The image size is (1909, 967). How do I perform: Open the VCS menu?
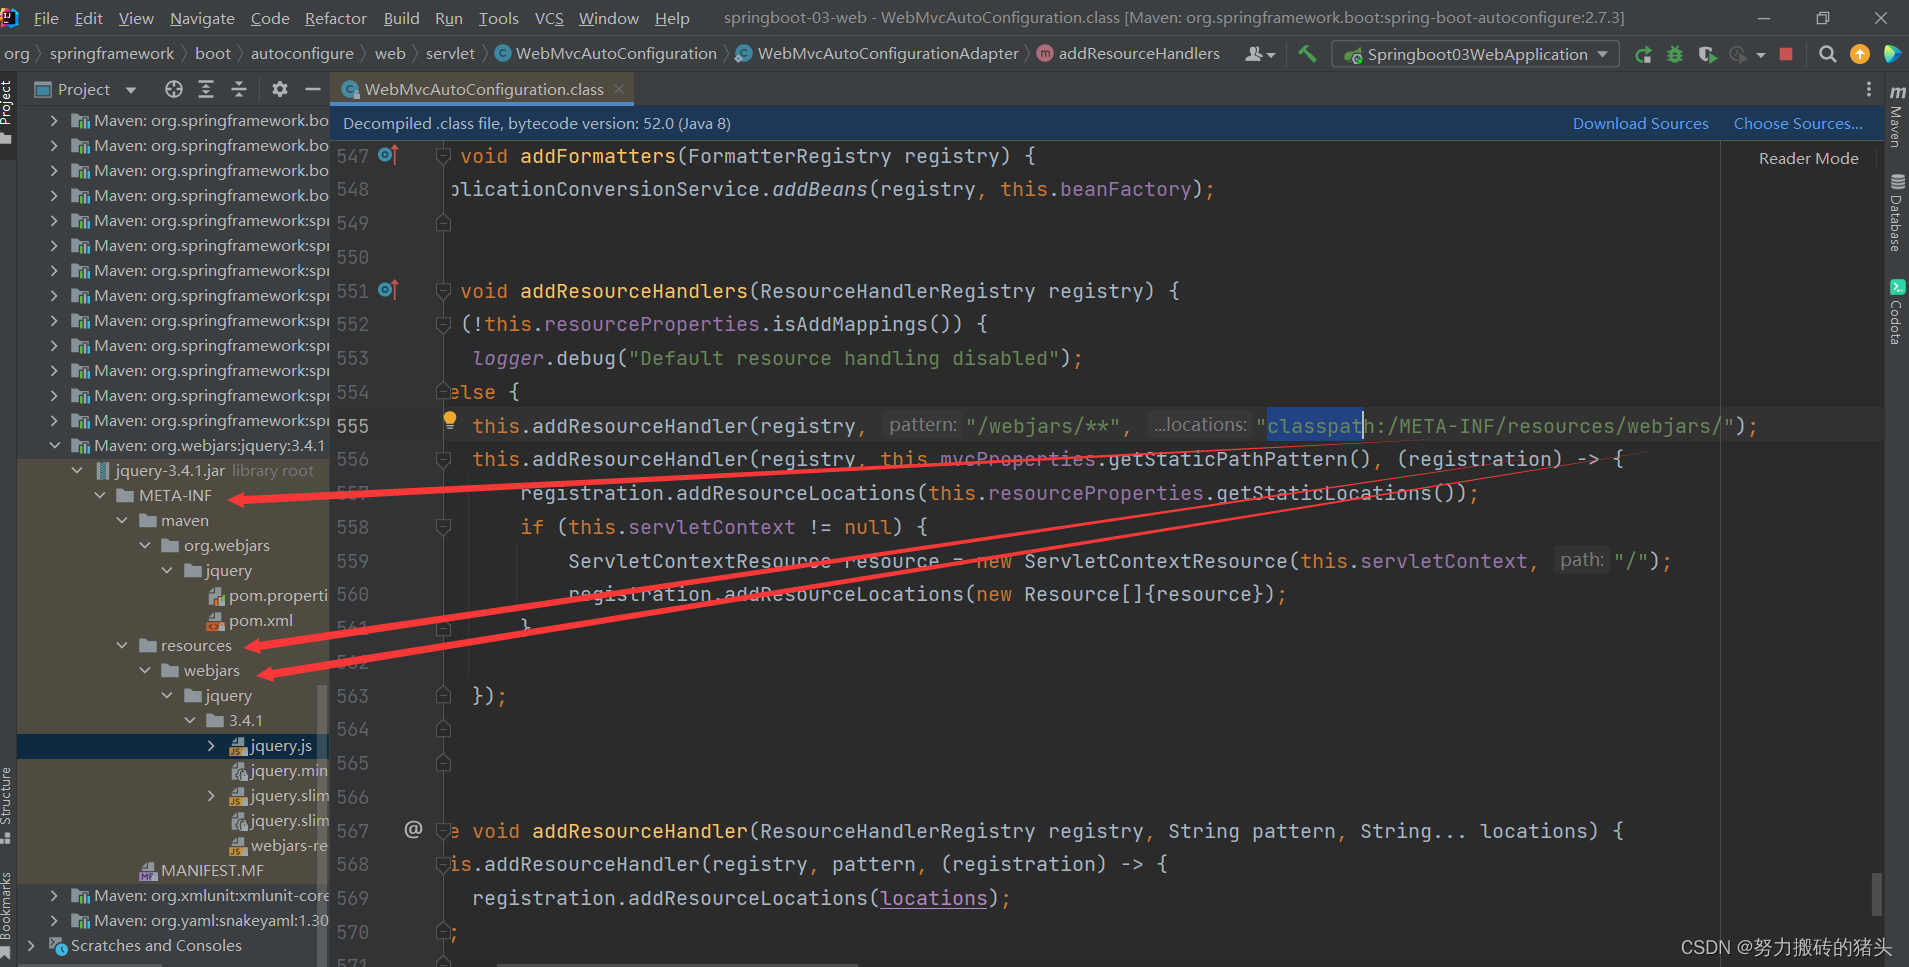tap(549, 18)
